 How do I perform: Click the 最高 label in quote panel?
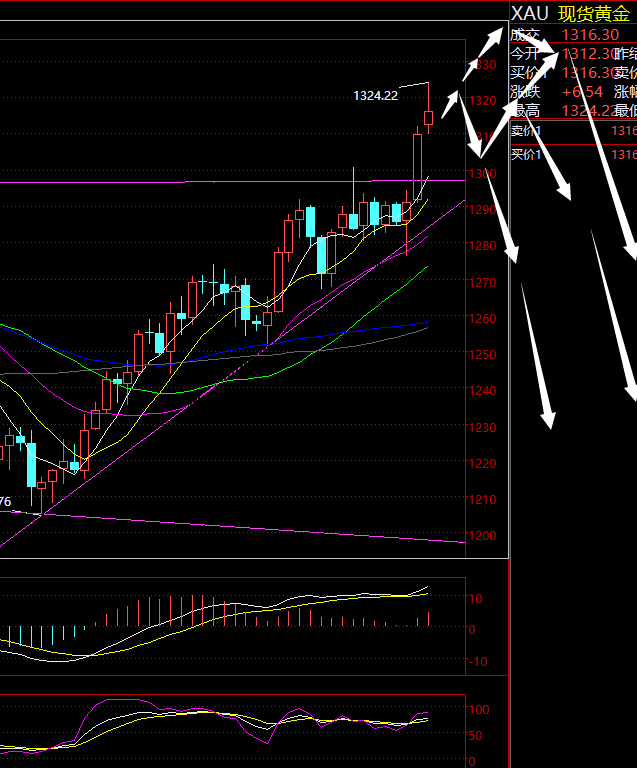click(525, 111)
